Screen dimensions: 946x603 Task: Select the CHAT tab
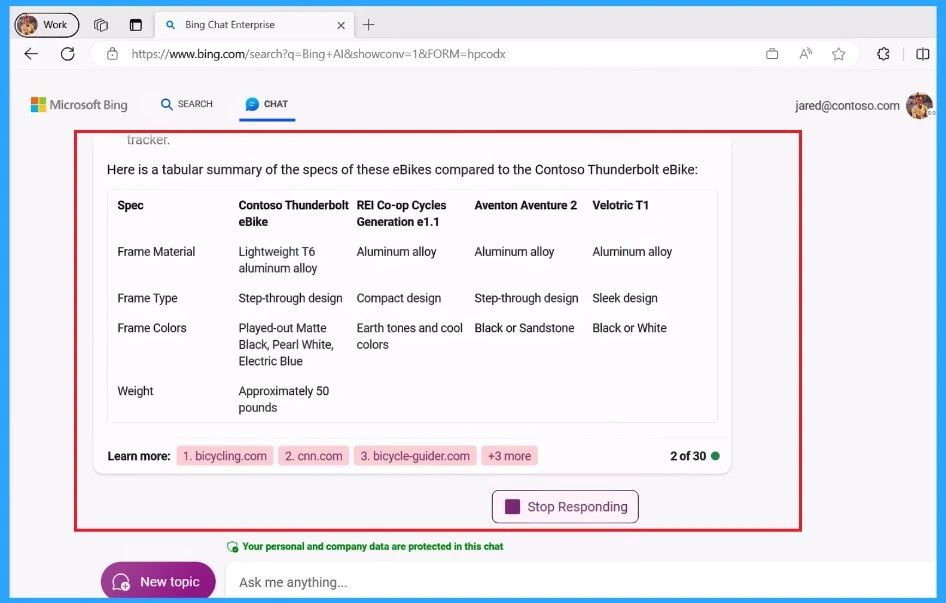pyautogui.click(x=267, y=104)
